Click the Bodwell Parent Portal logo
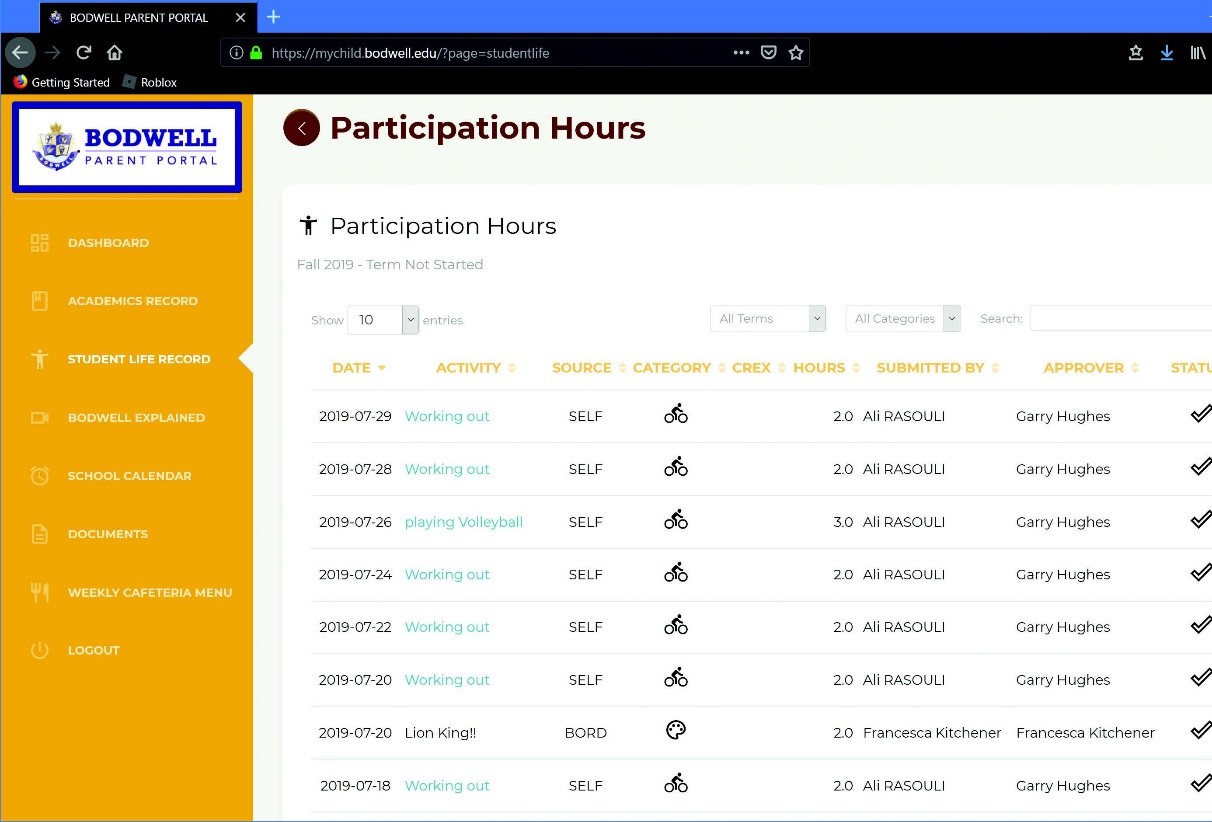 [x=126, y=147]
